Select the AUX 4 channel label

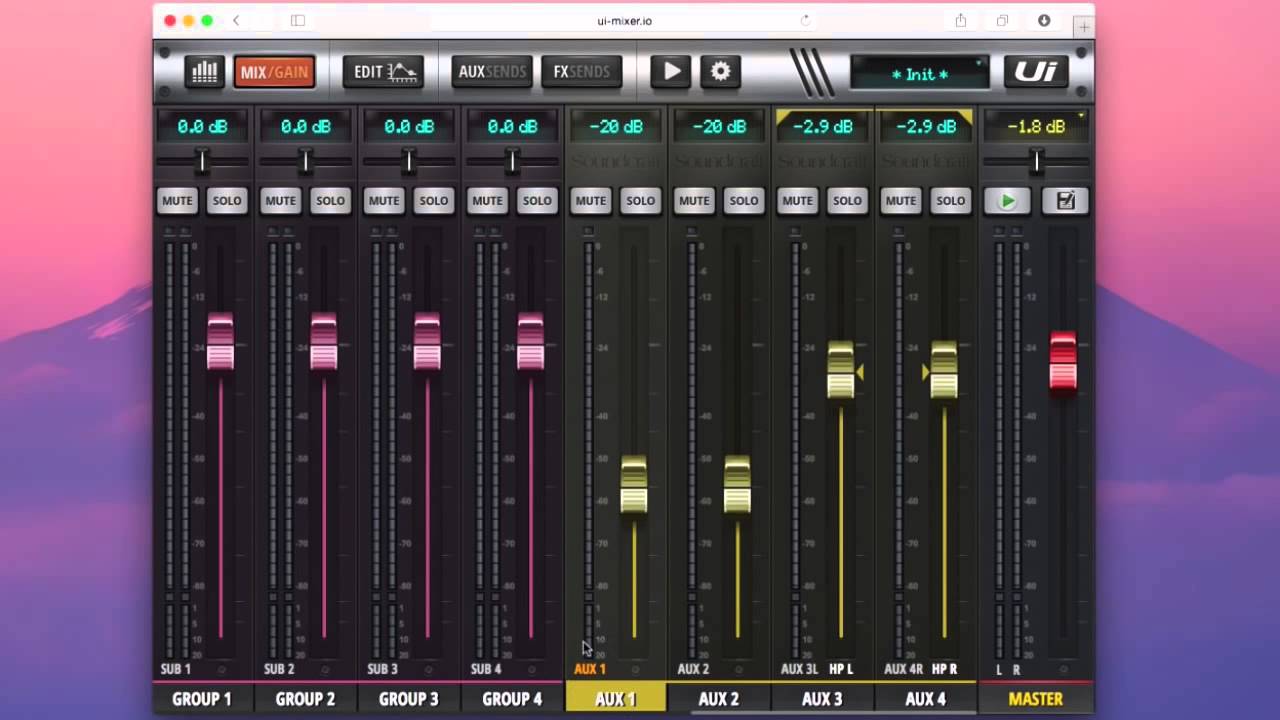925,699
